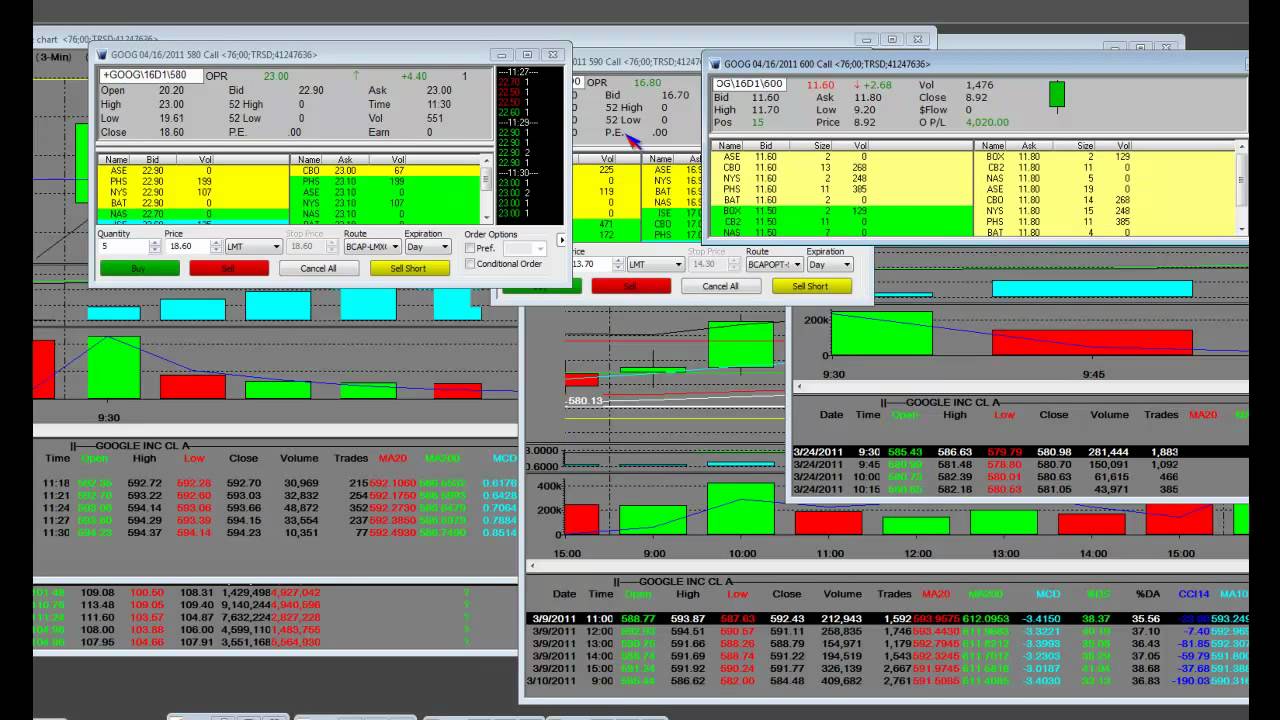The image size is (1280, 720).
Task: Select the 11:30 row in the left time table
Action: pyautogui.click(x=277, y=533)
